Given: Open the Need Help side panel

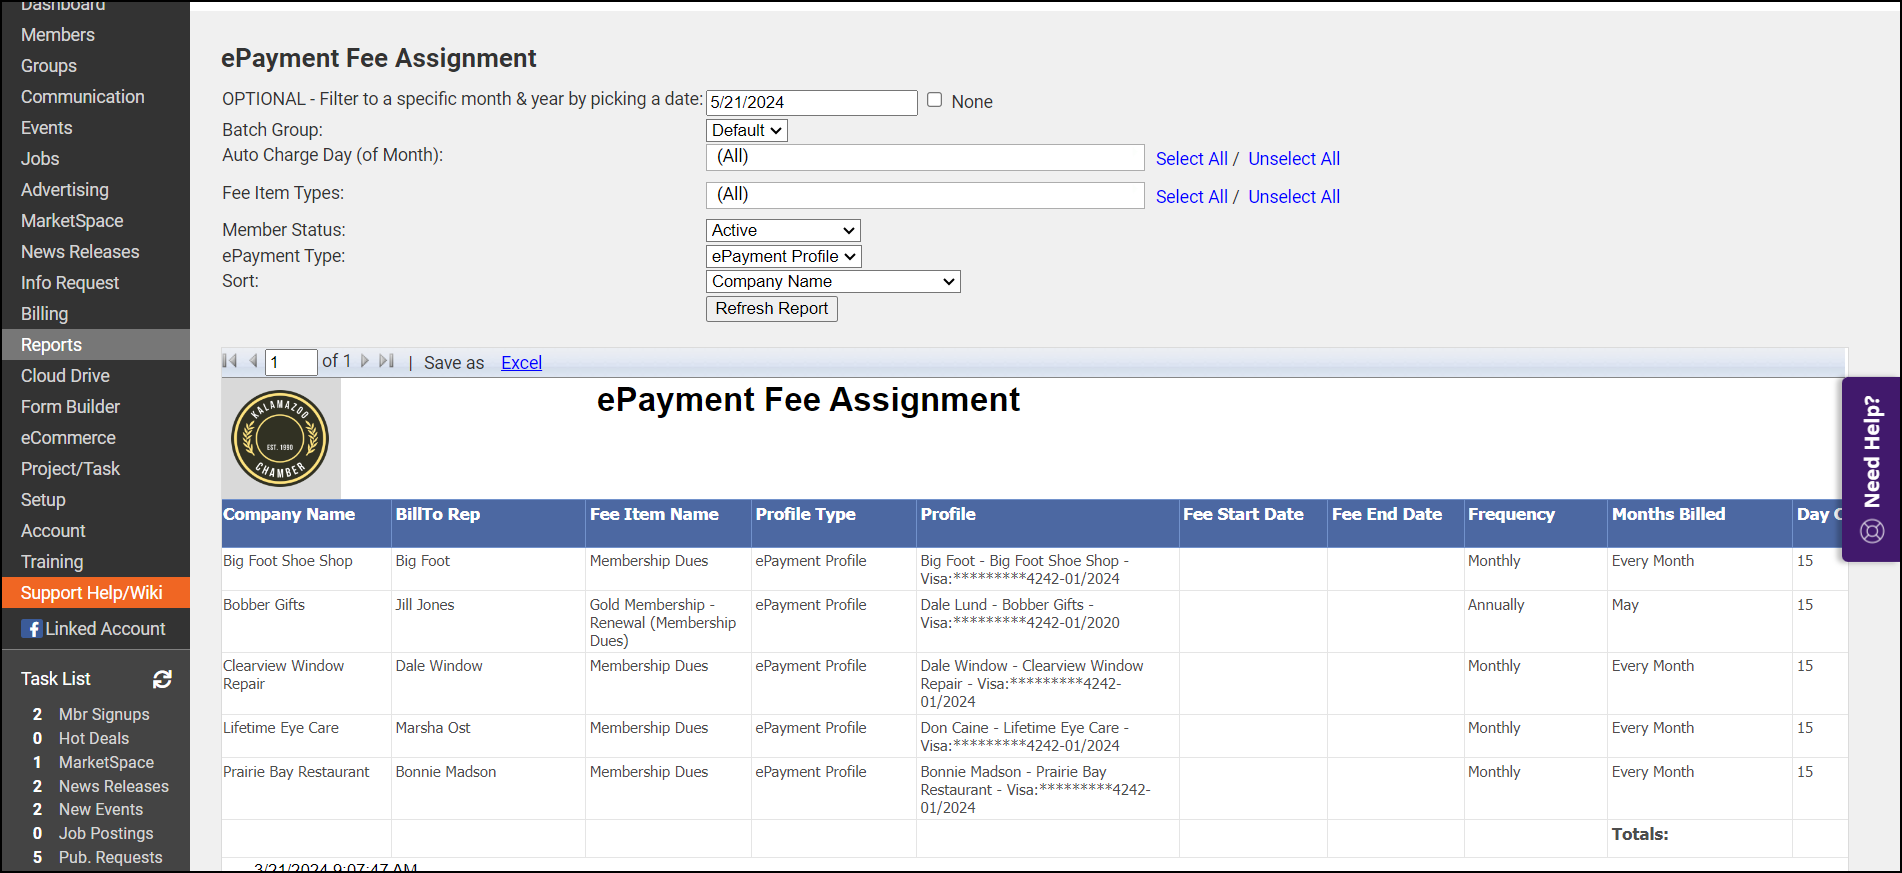Looking at the screenshot, I should tap(1871, 468).
